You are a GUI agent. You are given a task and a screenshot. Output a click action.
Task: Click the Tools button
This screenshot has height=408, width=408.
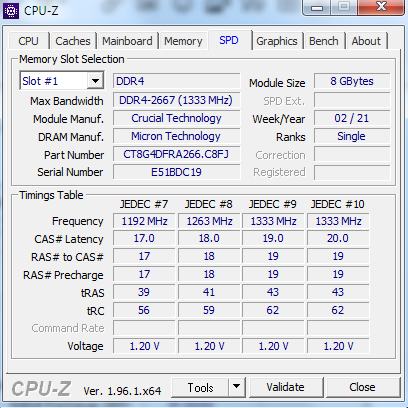[201, 387]
